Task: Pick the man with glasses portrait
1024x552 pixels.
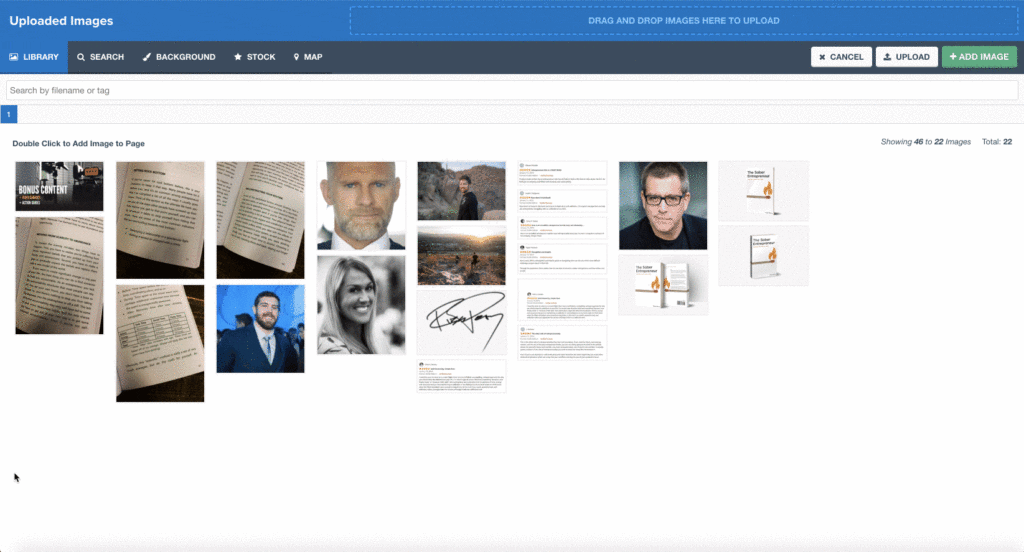Action: click(662, 206)
